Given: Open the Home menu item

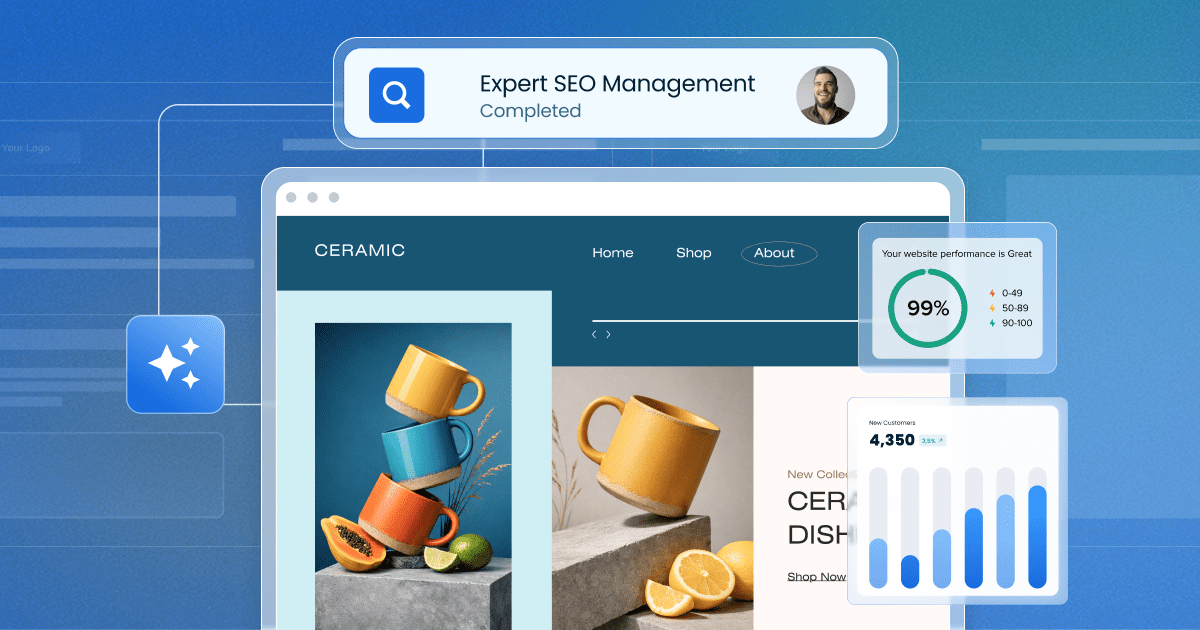Looking at the screenshot, I should click(x=612, y=253).
